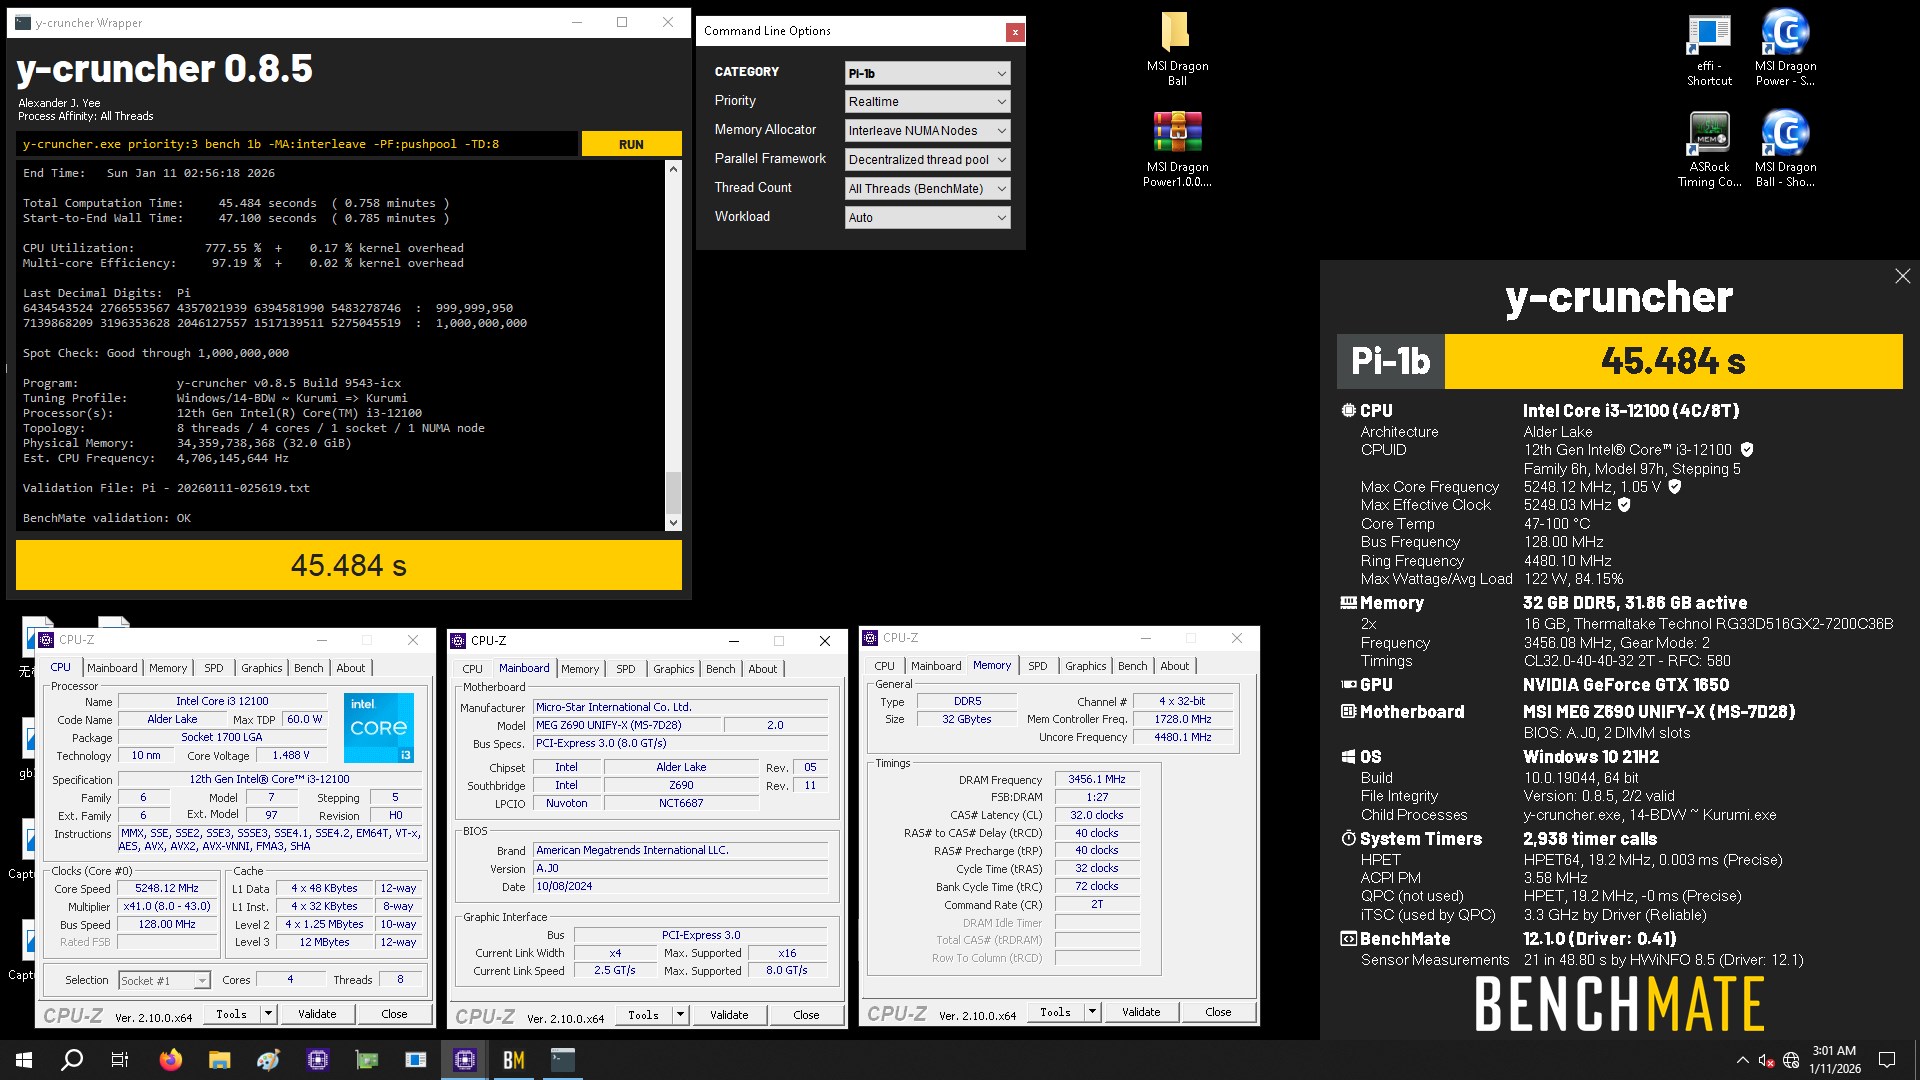This screenshot has width=1920, height=1080.
Task: Open Bench tab in middle CPU-Z
Action: pos(720,669)
